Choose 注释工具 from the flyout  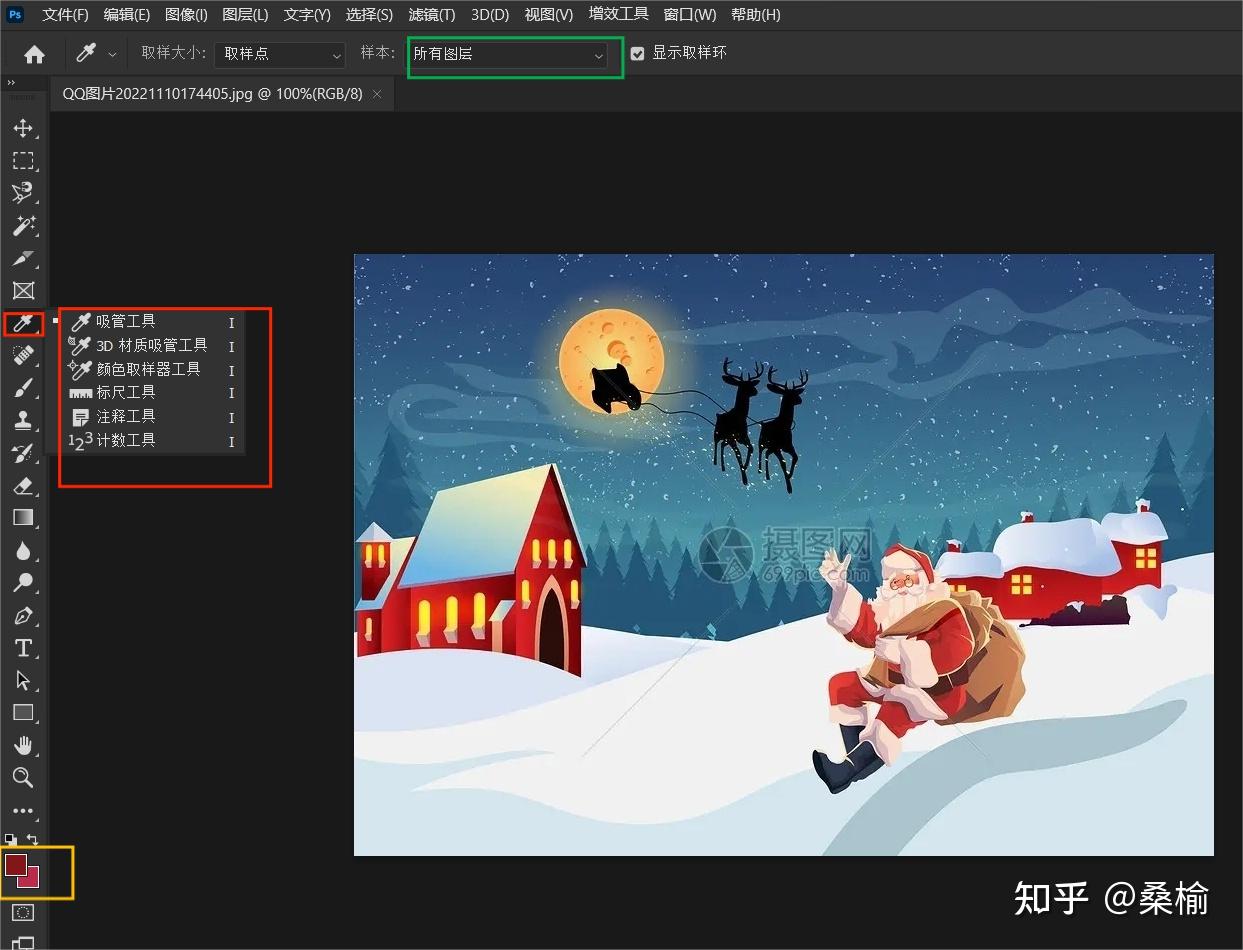(152, 416)
